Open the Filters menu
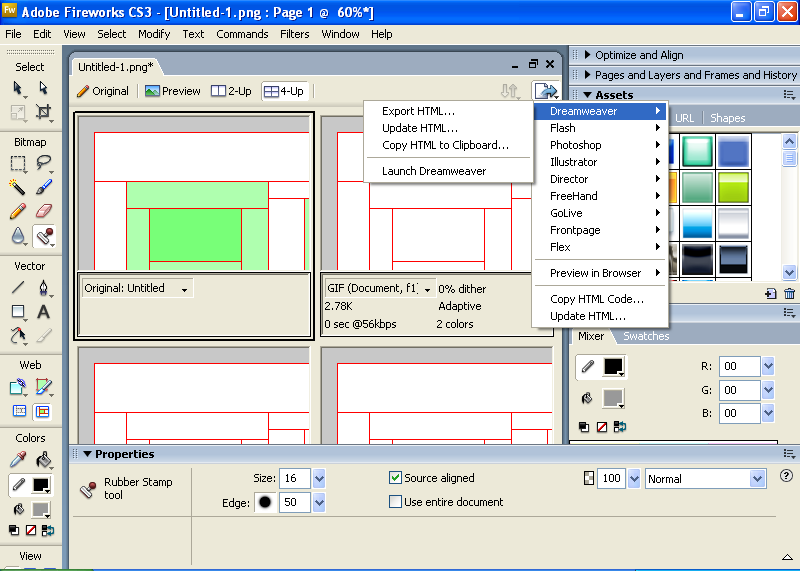 (x=294, y=34)
